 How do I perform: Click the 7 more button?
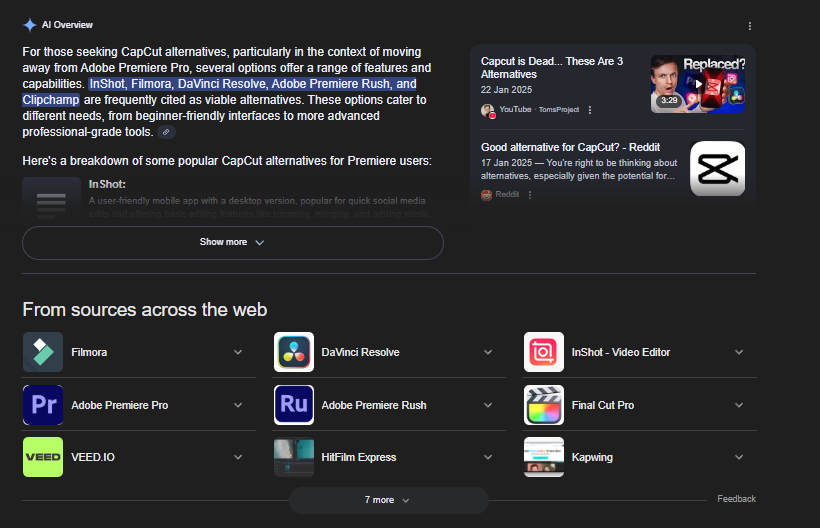[389, 500]
